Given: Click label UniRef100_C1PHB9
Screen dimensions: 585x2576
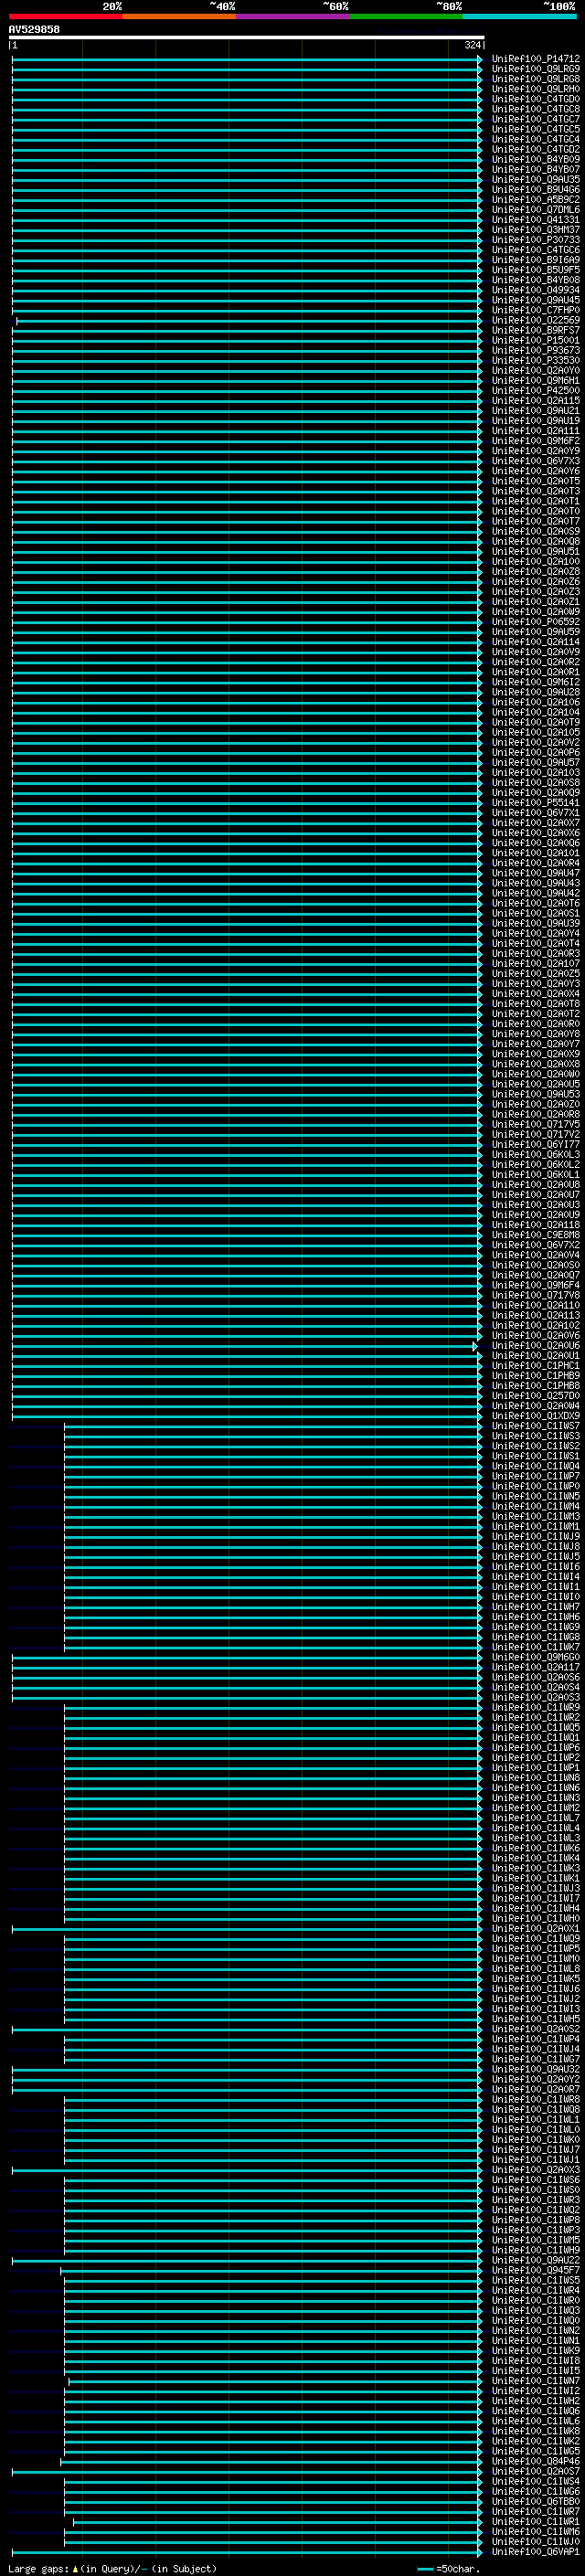Looking at the screenshot, I should click(x=536, y=1376).
